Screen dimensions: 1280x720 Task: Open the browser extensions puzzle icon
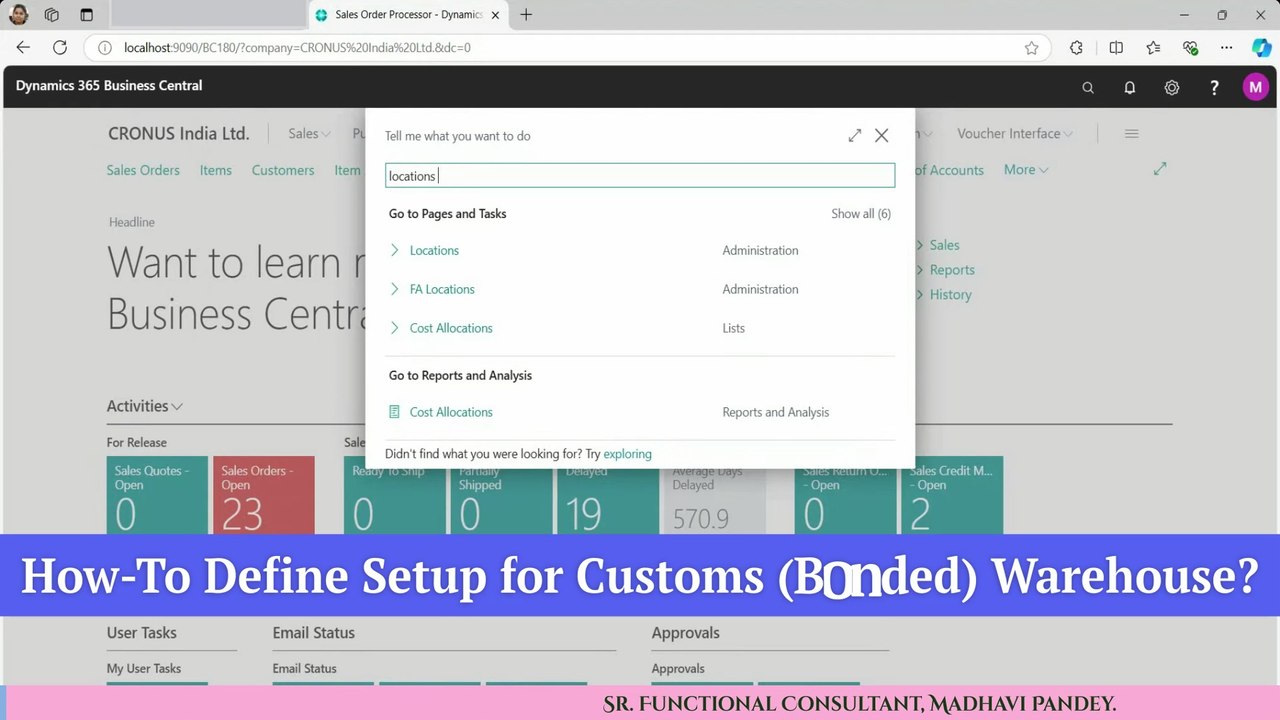pyautogui.click(x=1076, y=47)
